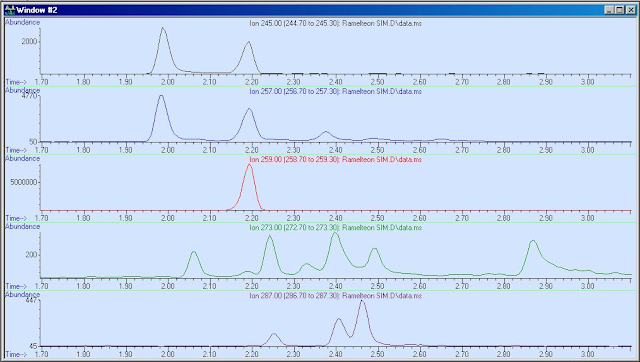
Task: Click the tallest Ion 287 peak near 2.46
Action: click(x=362, y=301)
